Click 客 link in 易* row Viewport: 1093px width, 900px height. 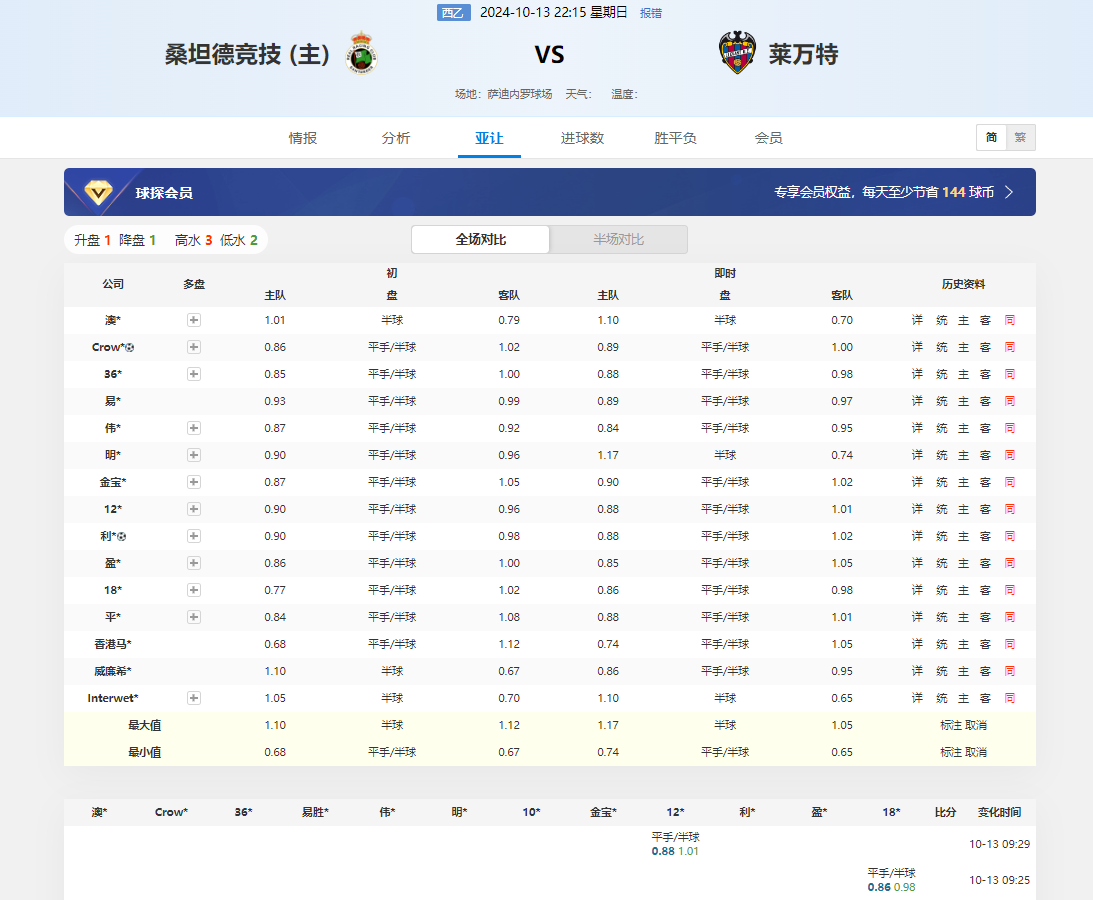pos(985,401)
